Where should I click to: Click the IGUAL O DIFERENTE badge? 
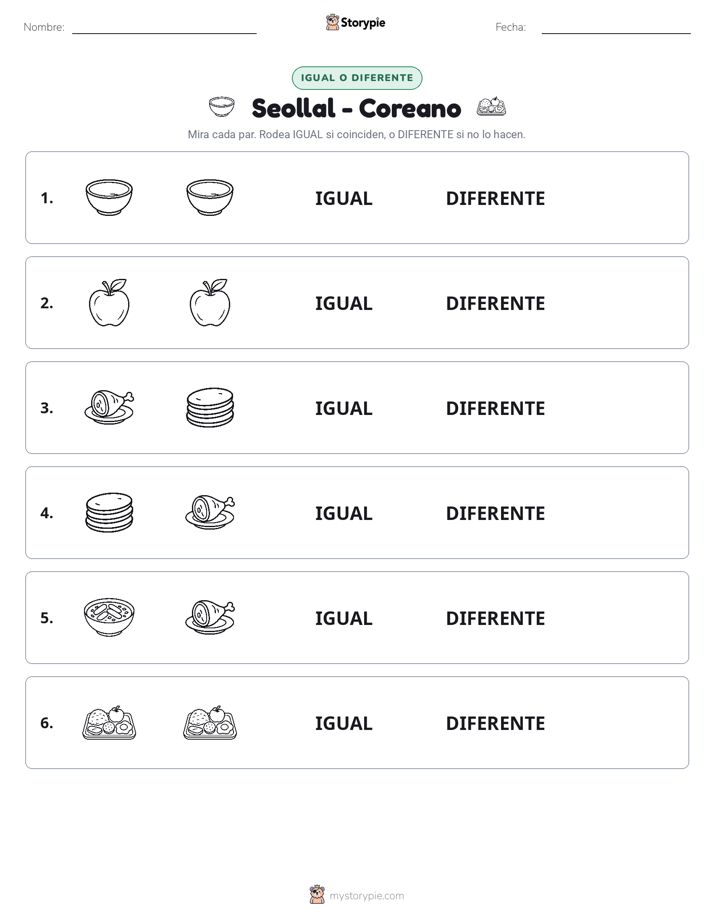click(357, 78)
